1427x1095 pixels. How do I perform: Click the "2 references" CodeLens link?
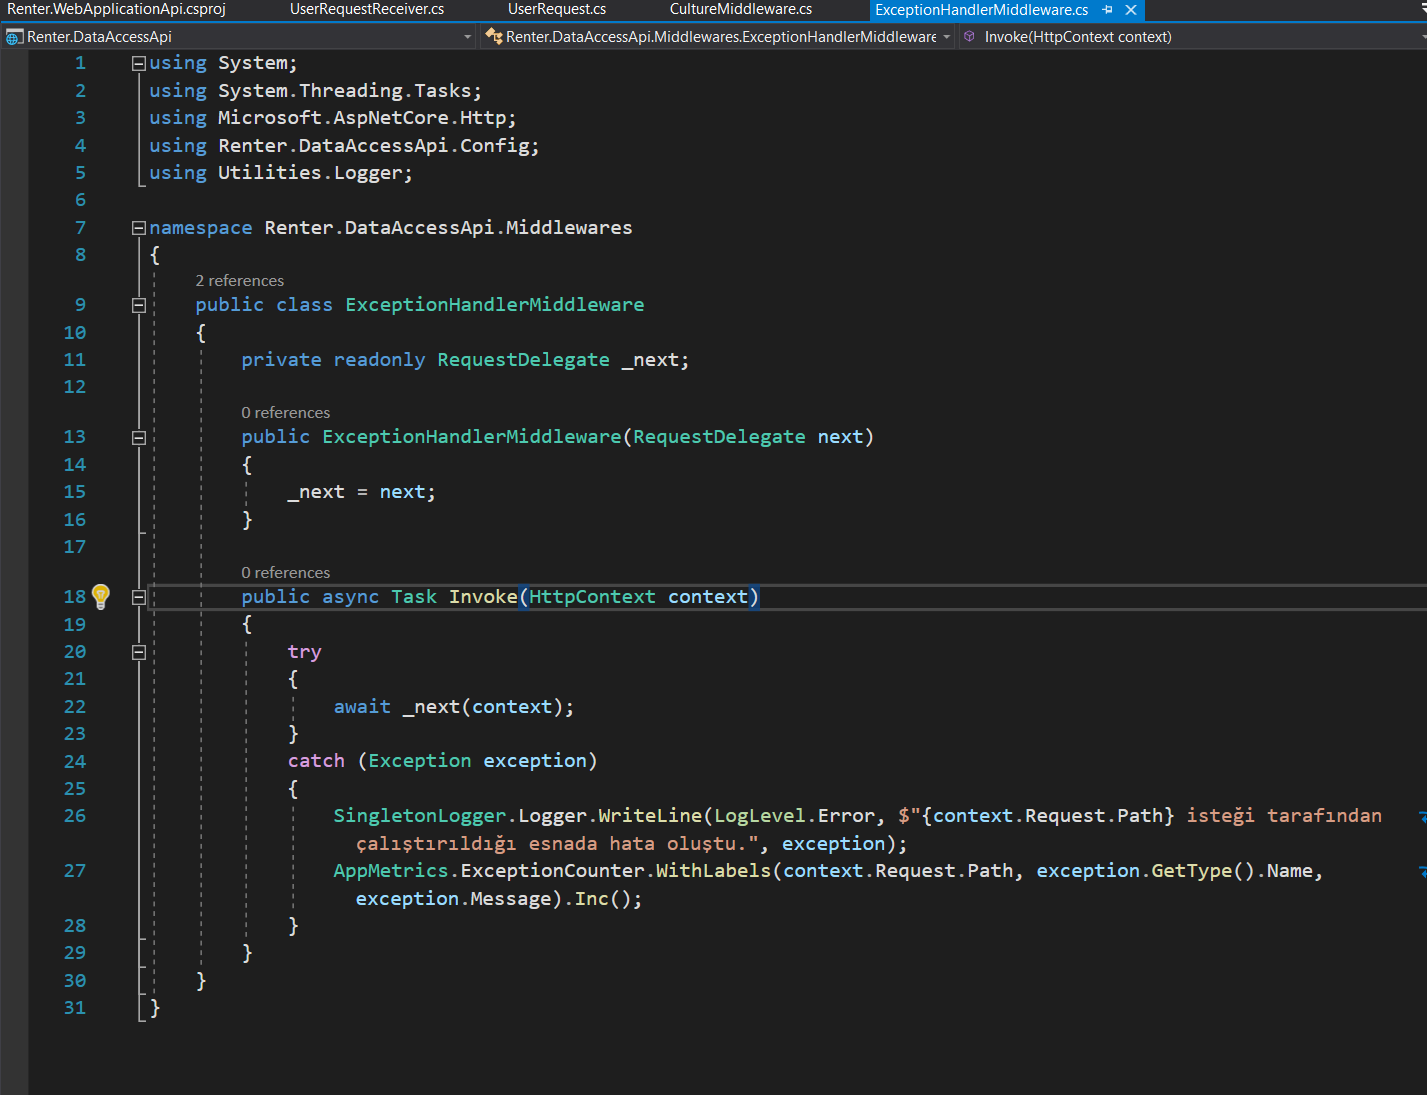[239, 281]
